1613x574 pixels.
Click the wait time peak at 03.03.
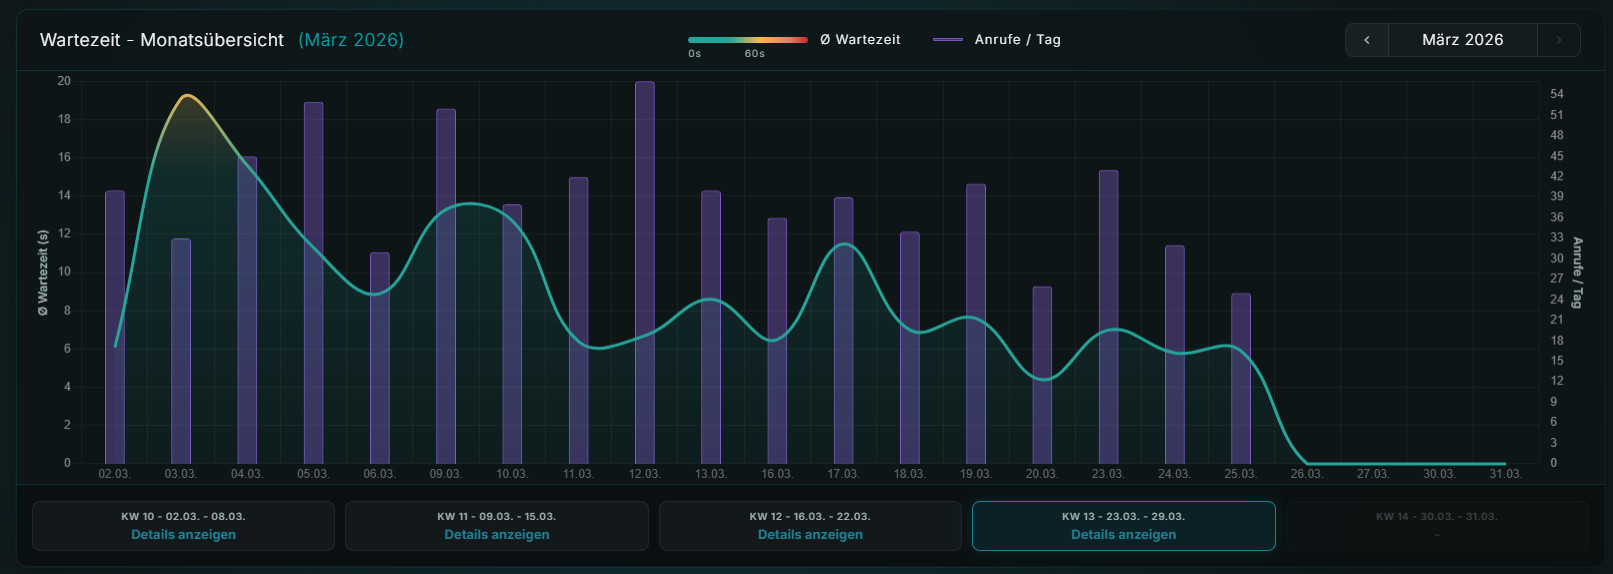tap(186, 96)
